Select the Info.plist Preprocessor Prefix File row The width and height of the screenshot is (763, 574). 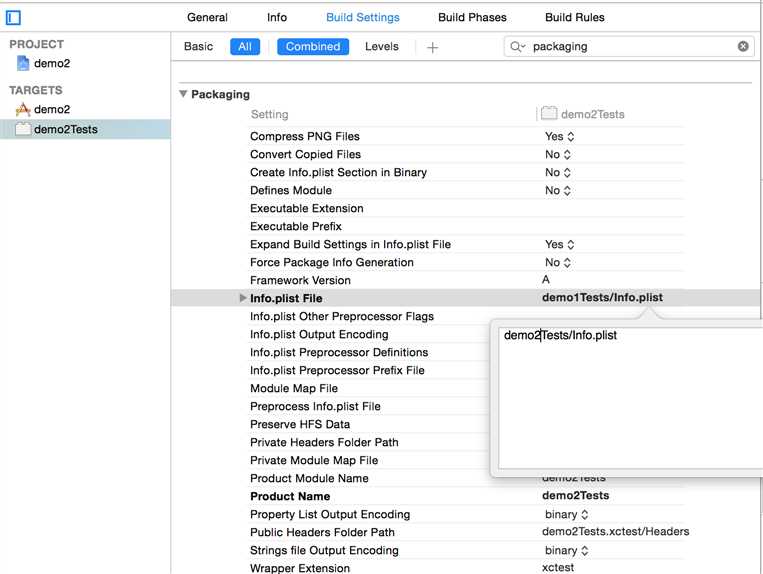(x=370, y=371)
